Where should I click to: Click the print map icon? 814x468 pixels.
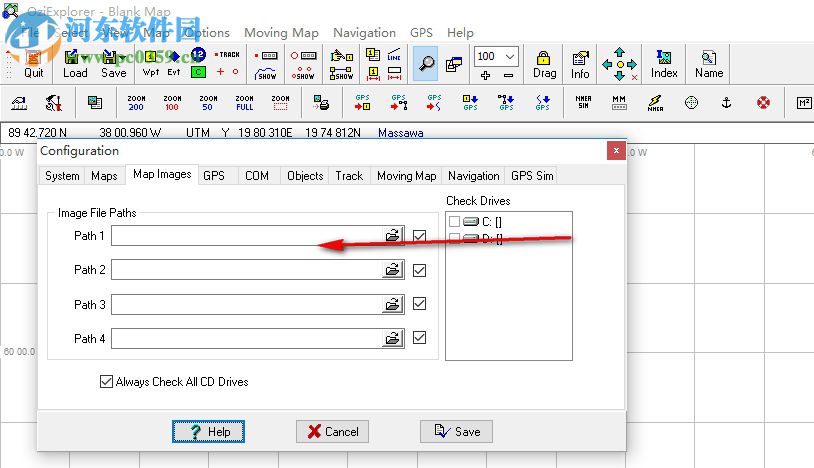click(321, 103)
